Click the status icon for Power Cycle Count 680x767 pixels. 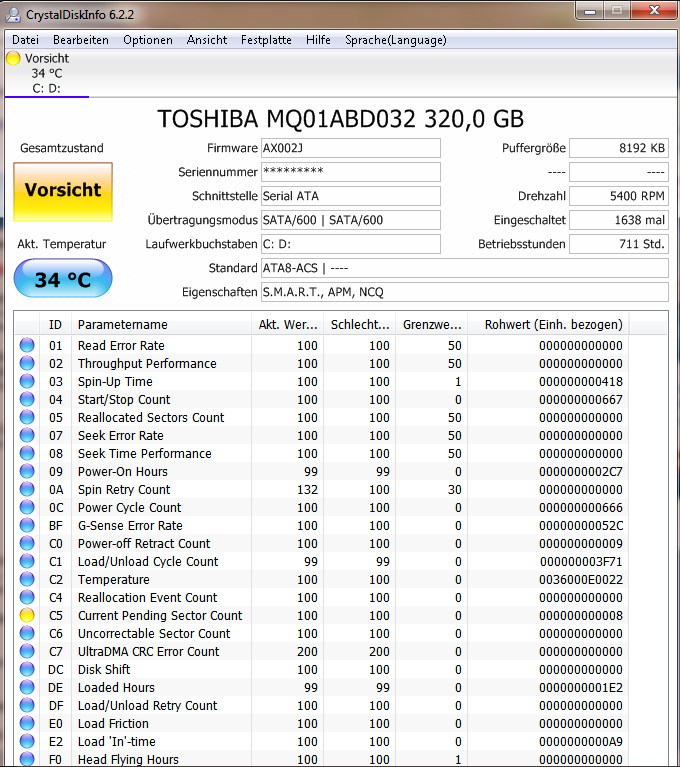tap(27, 507)
